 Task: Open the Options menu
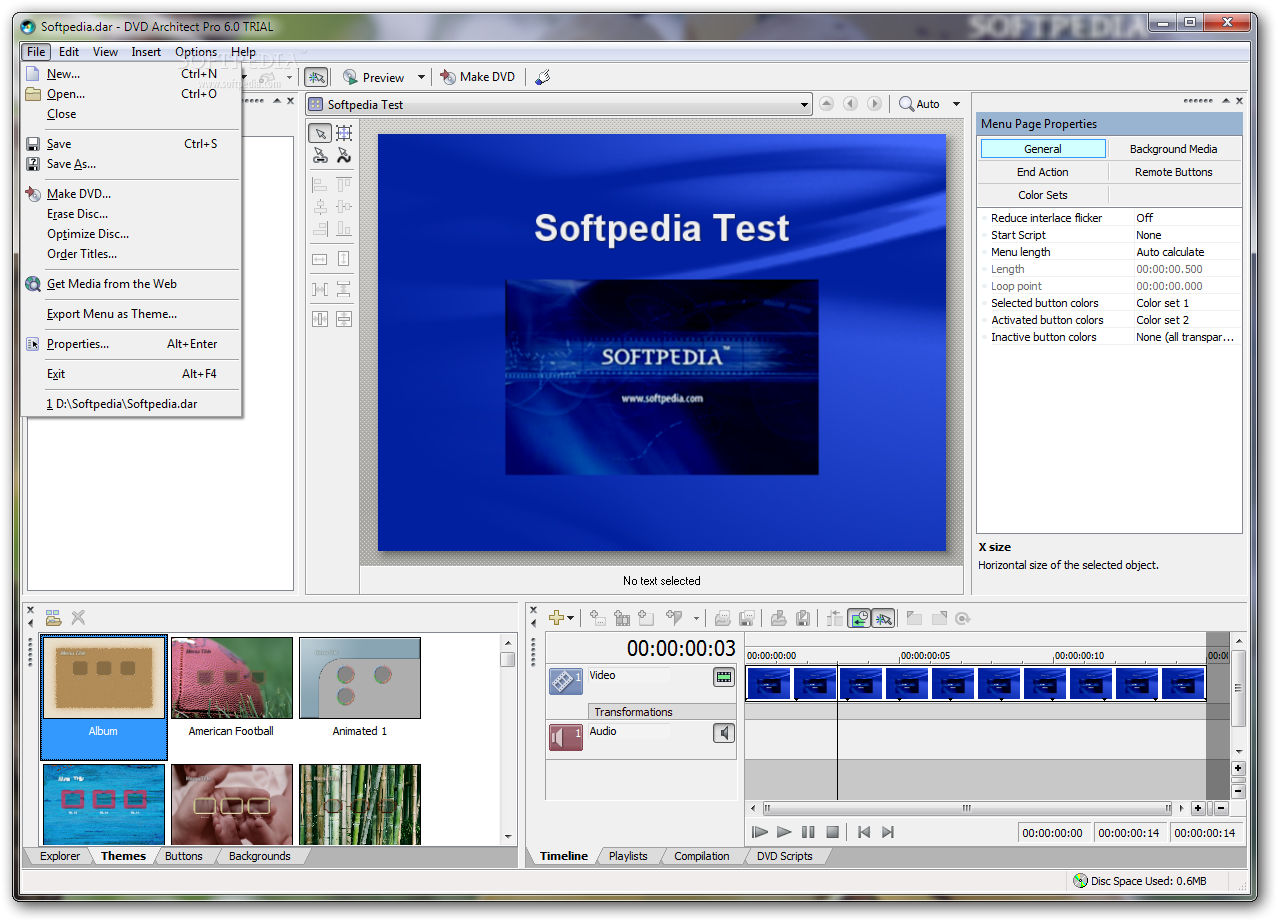(x=196, y=52)
